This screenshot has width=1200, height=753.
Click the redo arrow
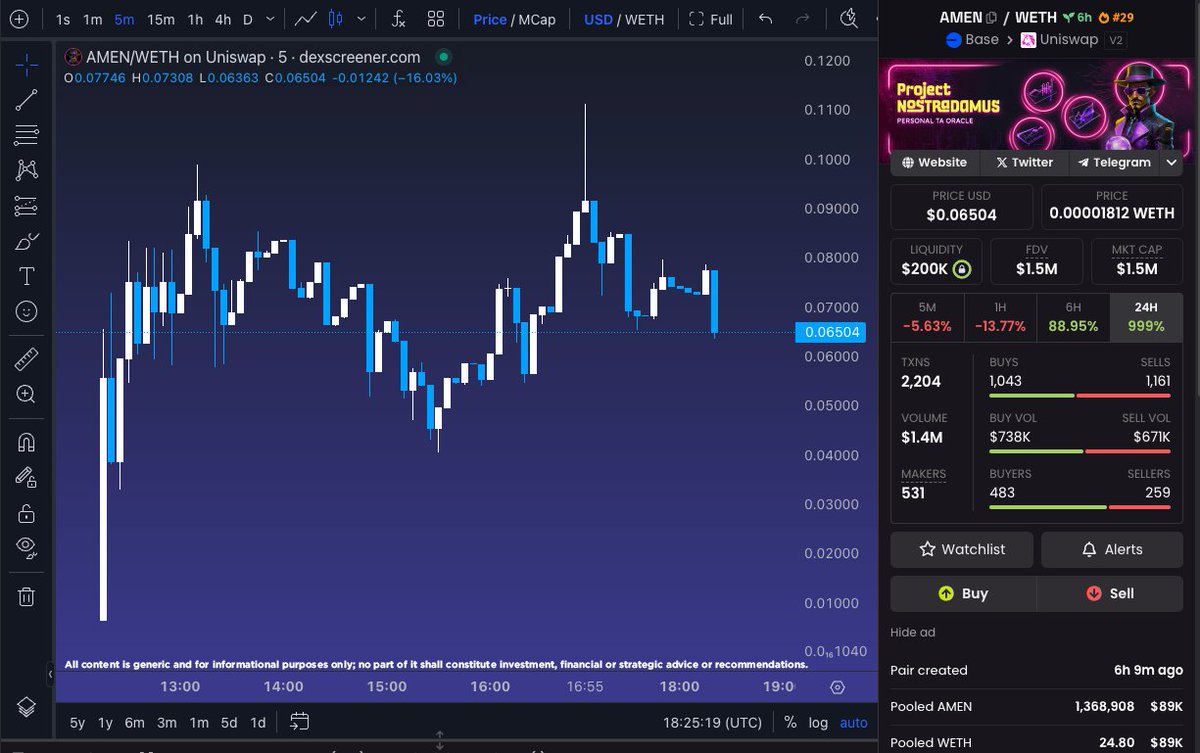(x=802, y=19)
